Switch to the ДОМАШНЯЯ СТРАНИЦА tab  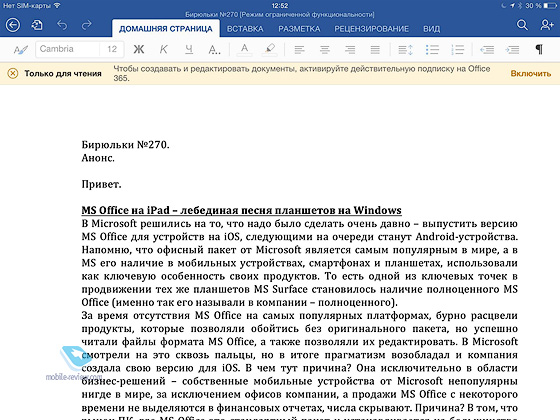pyautogui.click(x=166, y=29)
